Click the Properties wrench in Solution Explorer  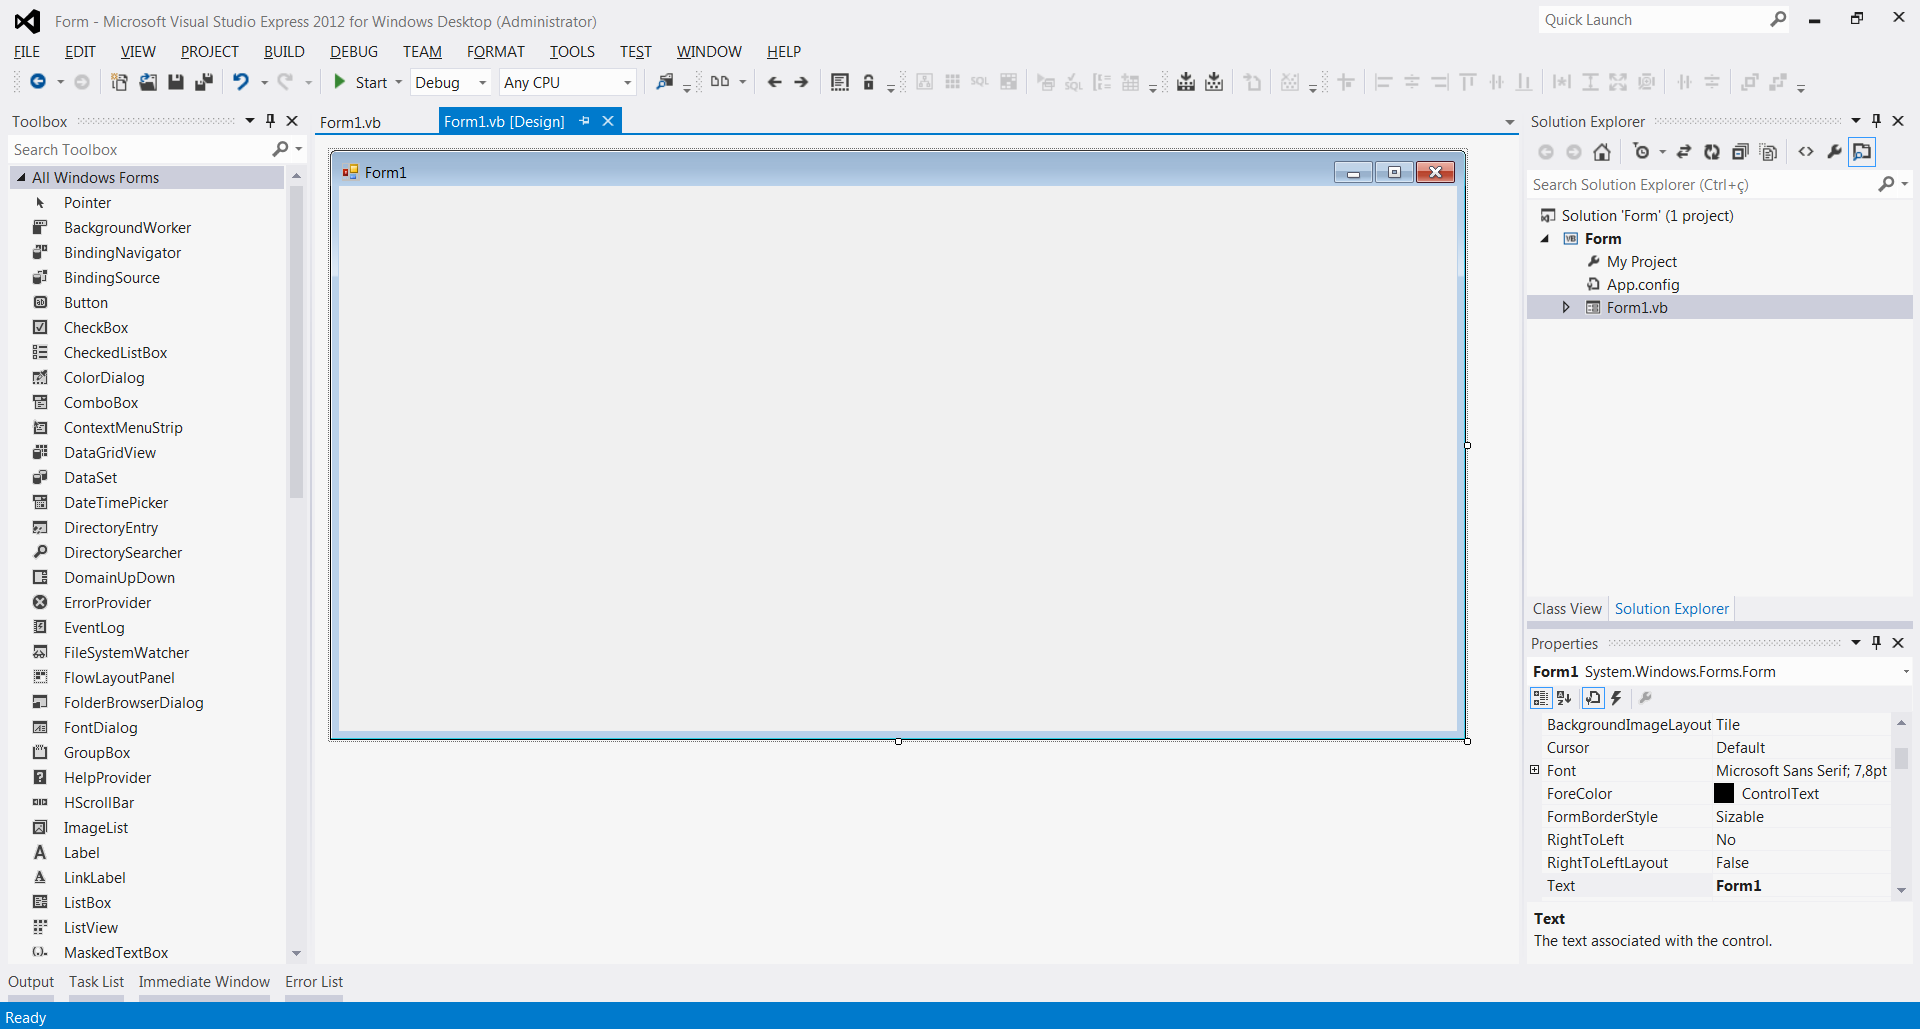pos(1834,152)
